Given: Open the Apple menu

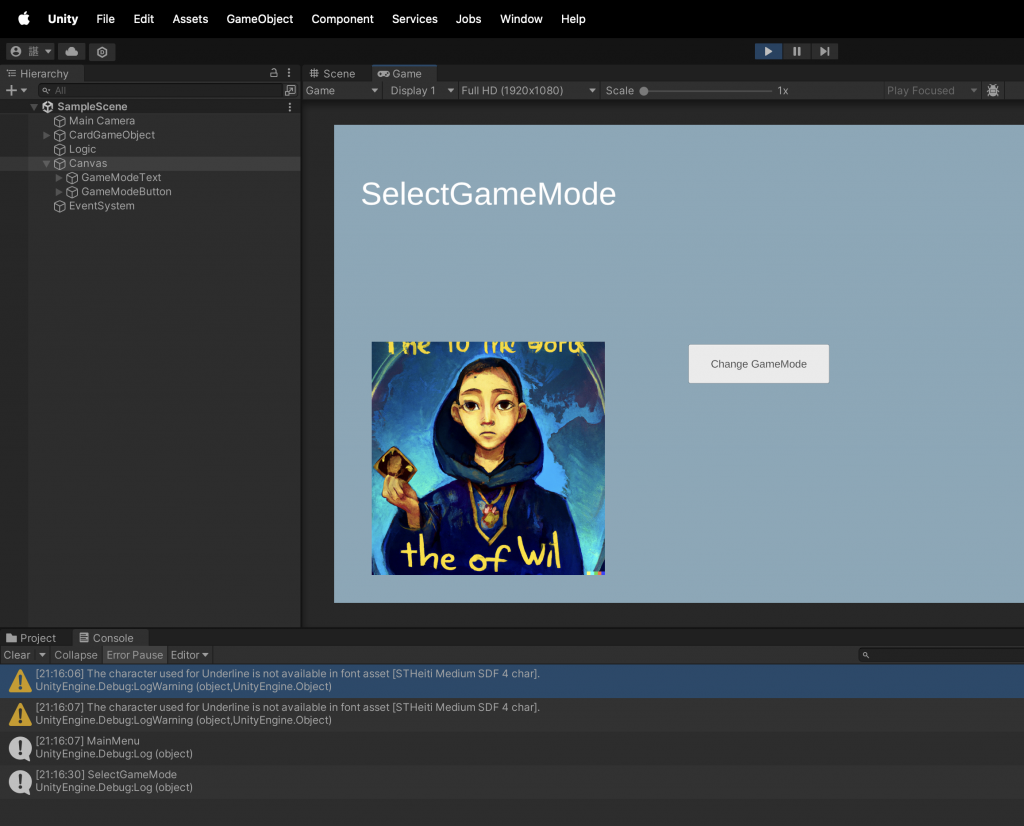Looking at the screenshot, I should [24, 18].
